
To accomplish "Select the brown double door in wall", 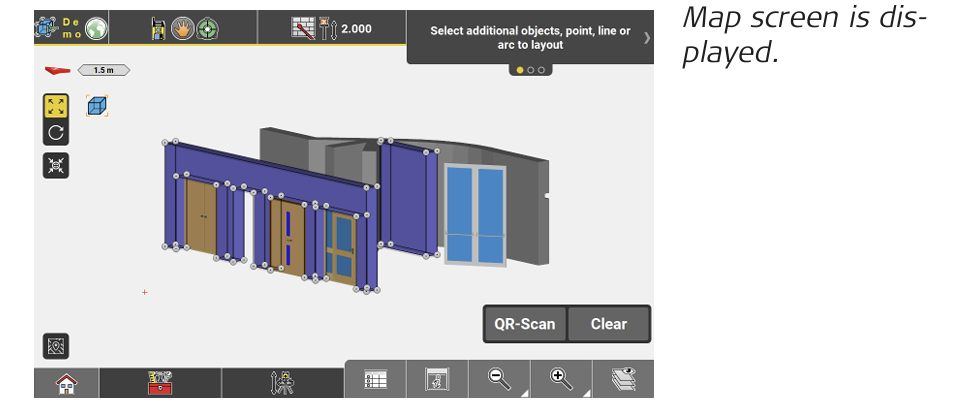I will (201, 214).
